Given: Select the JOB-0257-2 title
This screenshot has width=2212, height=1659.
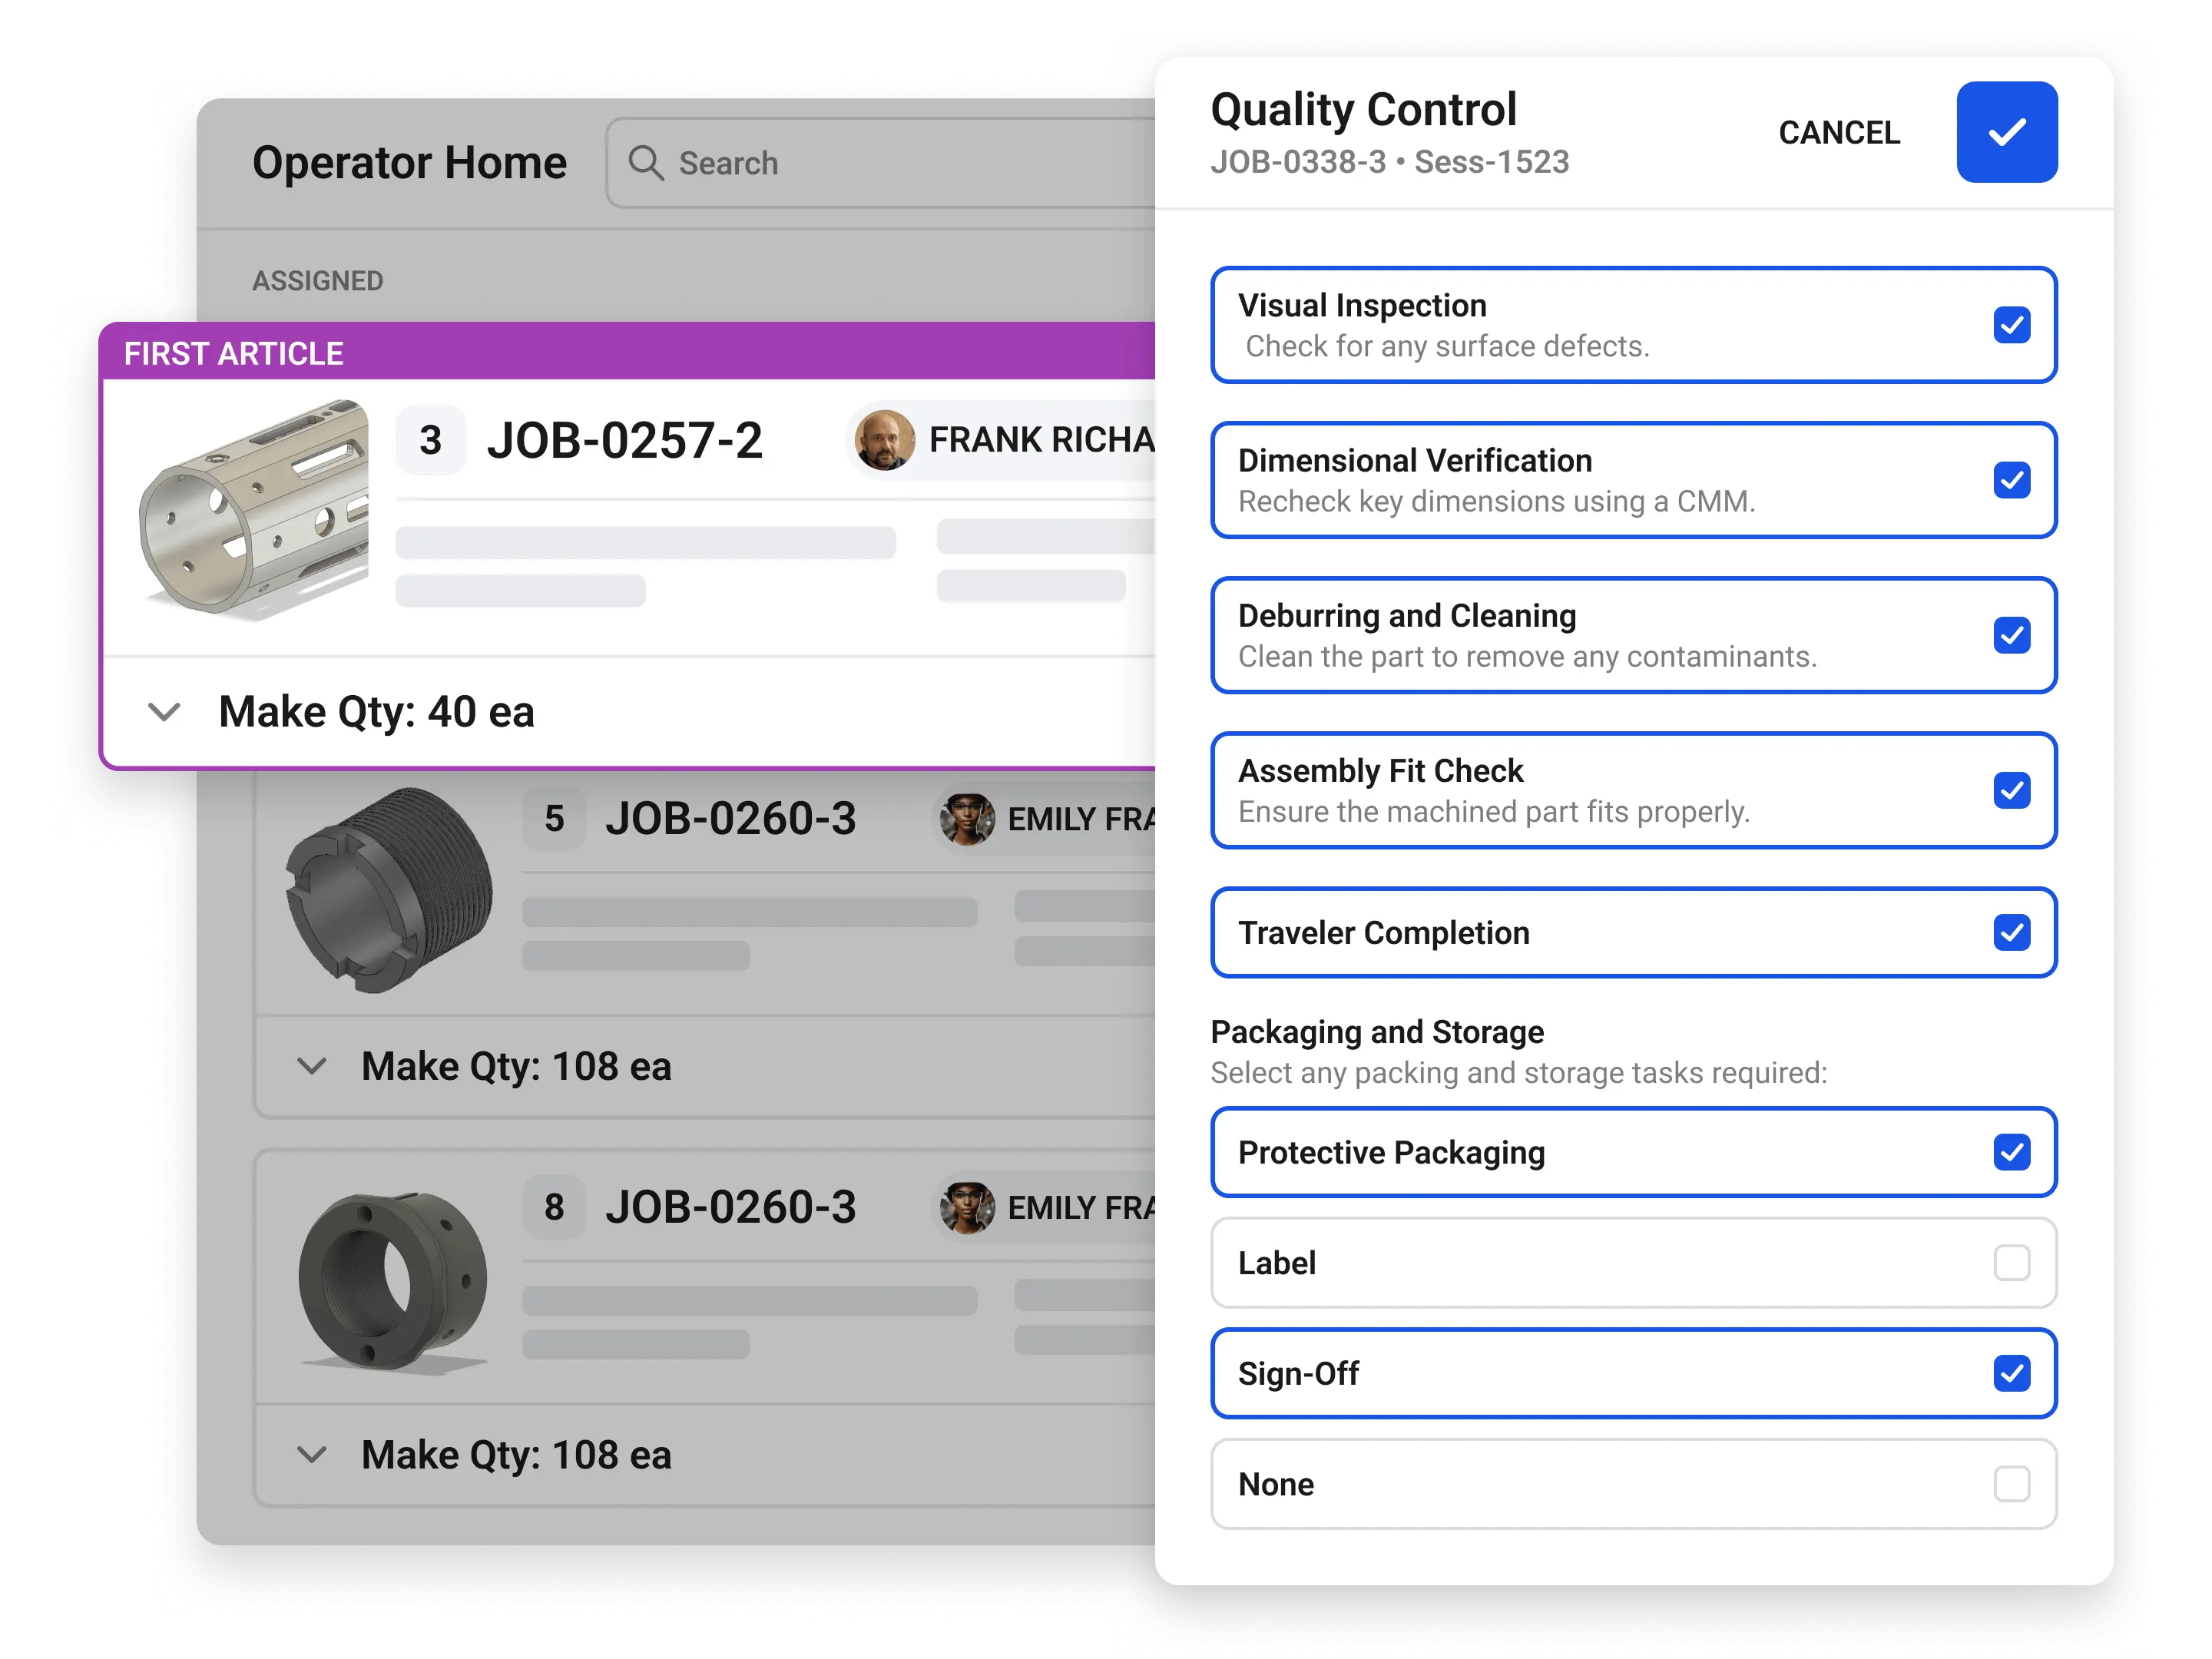Looking at the screenshot, I should (x=625, y=440).
